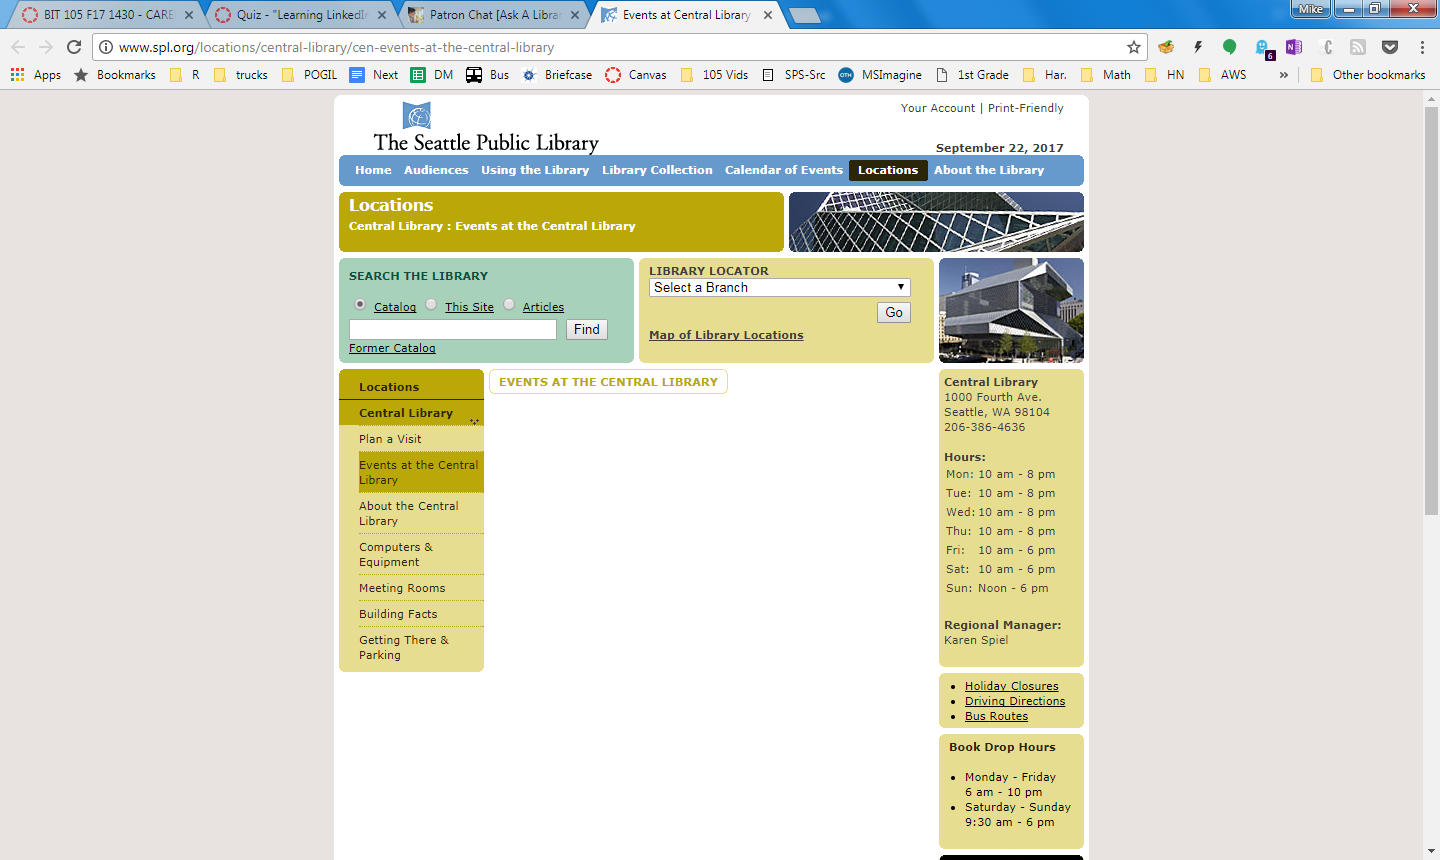
Task: View the site information icon in address bar
Action: pyautogui.click(x=106, y=47)
